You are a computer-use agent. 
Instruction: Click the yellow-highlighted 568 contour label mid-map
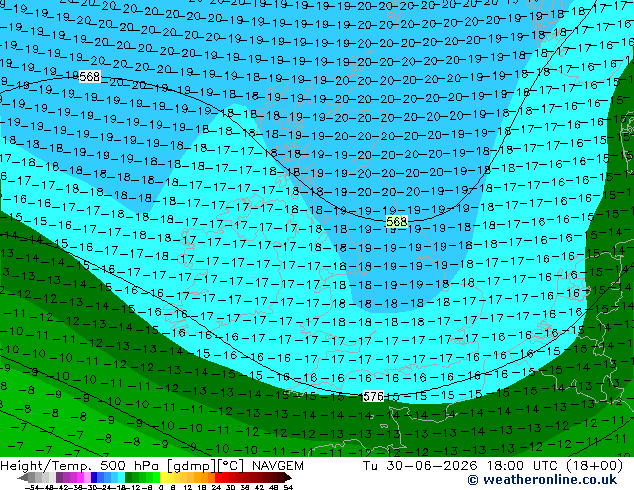(397, 222)
